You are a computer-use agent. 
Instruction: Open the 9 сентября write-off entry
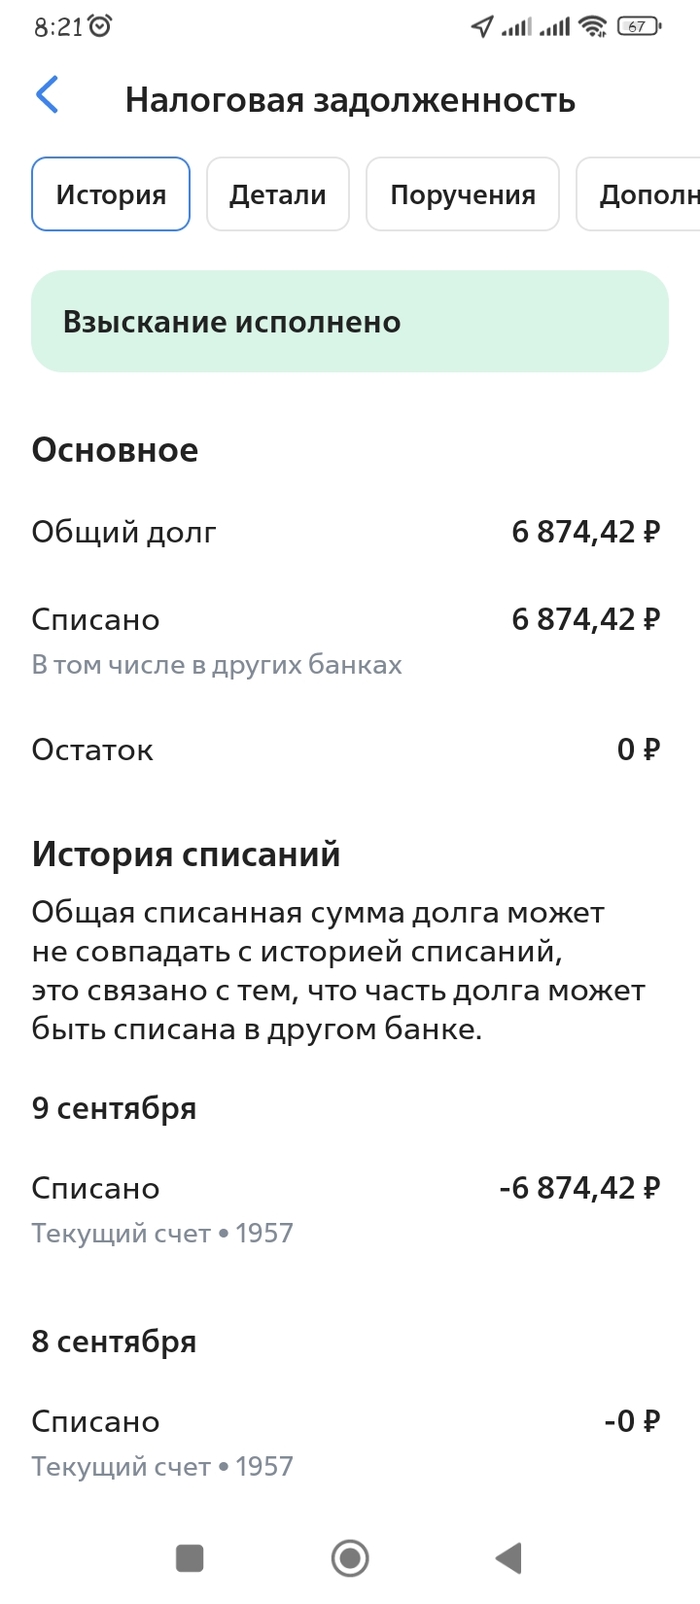(x=345, y=1207)
